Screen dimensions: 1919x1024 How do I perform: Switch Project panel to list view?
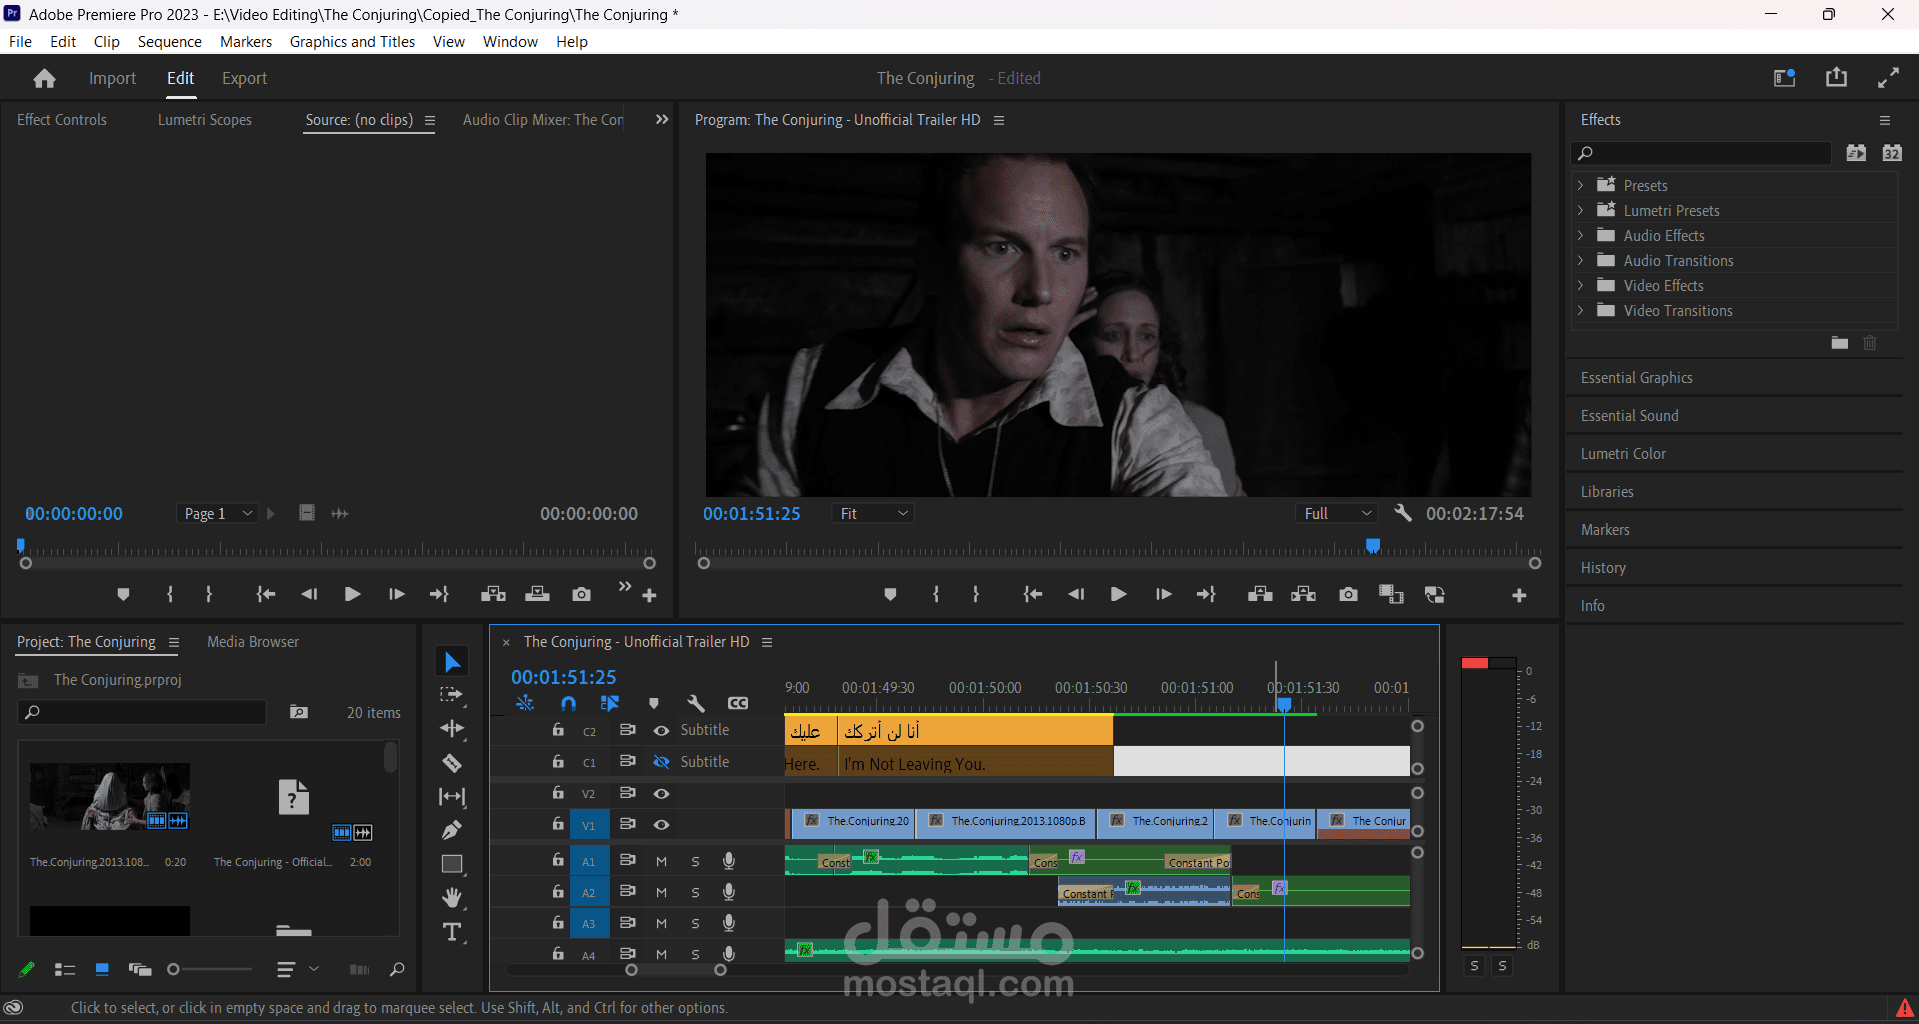[x=65, y=969]
